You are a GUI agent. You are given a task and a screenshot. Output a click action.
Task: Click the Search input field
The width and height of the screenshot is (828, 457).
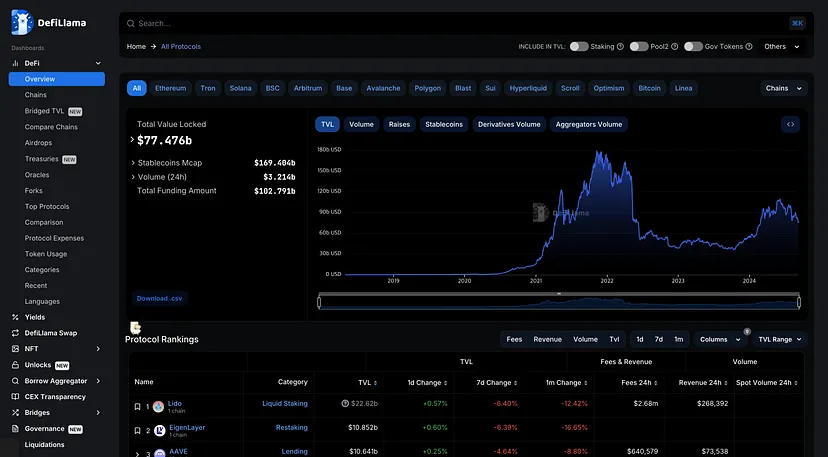point(450,23)
